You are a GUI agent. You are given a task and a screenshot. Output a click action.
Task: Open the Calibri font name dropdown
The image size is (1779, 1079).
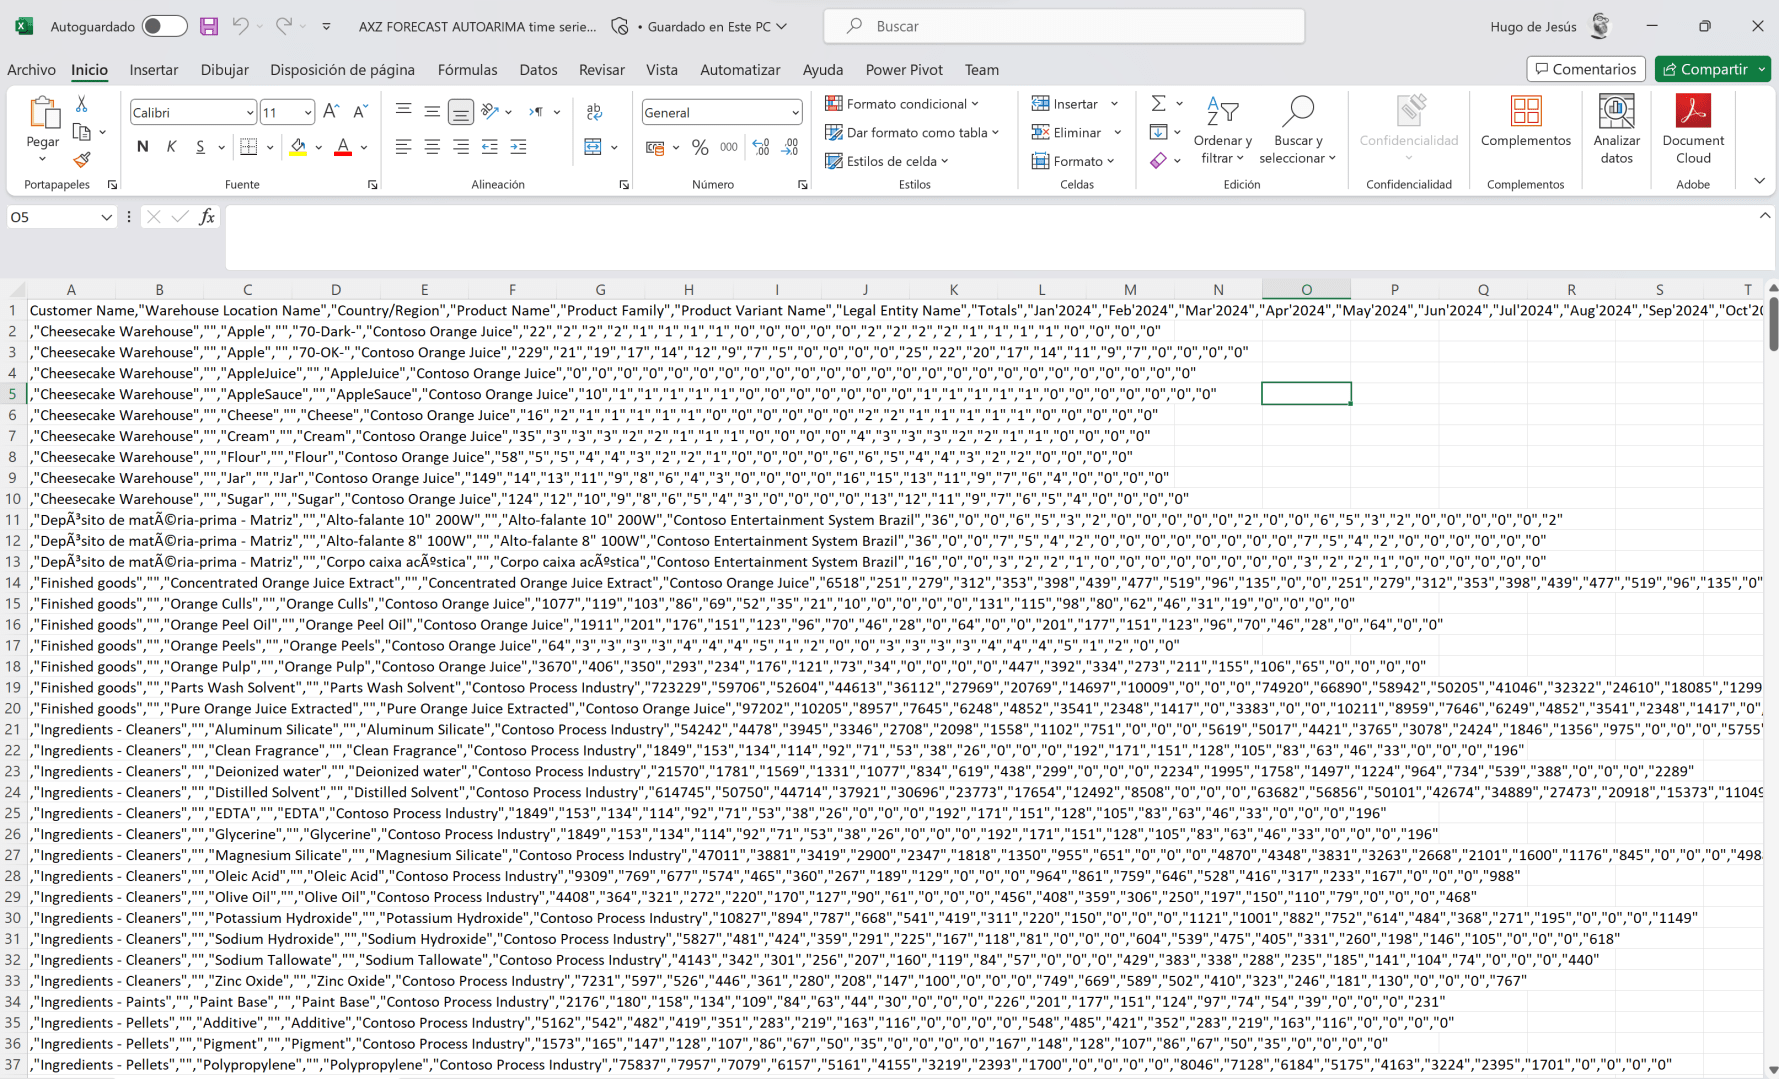pyautogui.click(x=250, y=113)
